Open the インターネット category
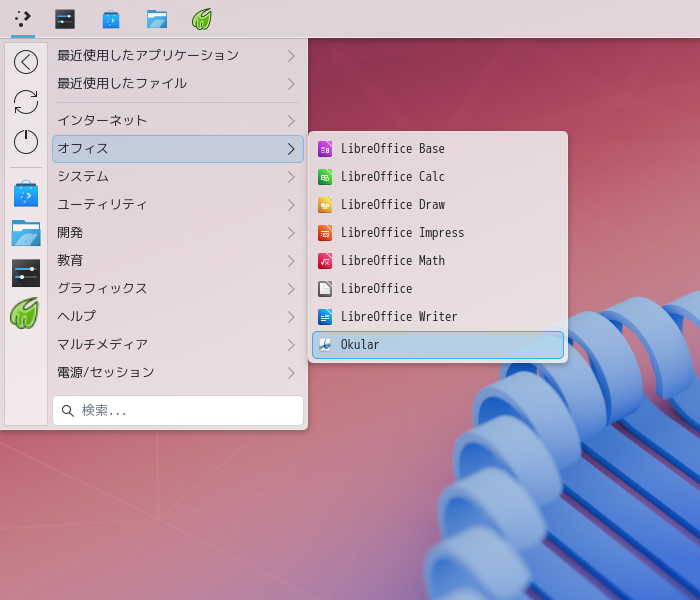The width and height of the screenshot is (700, 600). tap(178, 121)
